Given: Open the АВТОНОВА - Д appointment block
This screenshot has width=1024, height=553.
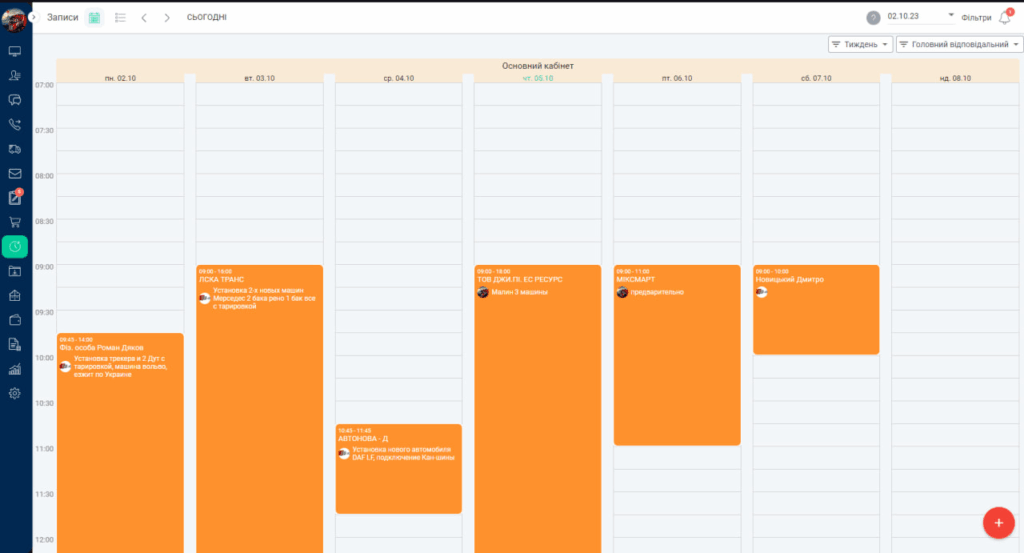Looking at the screenshot, I should (x=398, y=470).
